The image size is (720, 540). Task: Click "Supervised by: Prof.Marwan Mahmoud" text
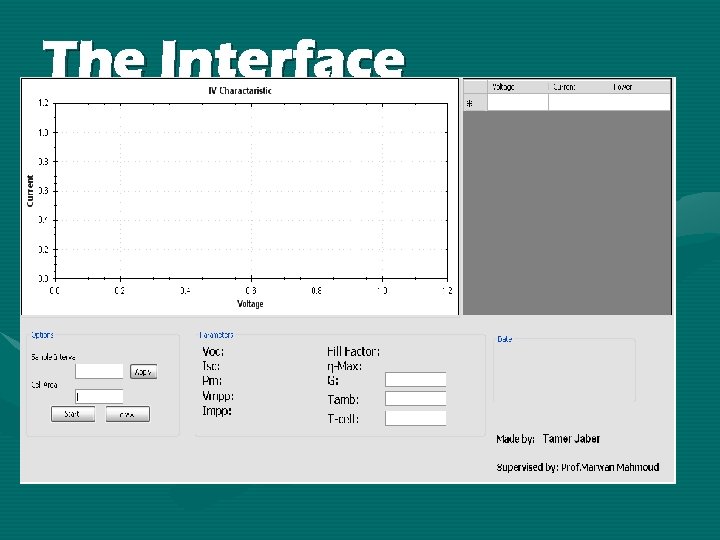pos(578,467)
